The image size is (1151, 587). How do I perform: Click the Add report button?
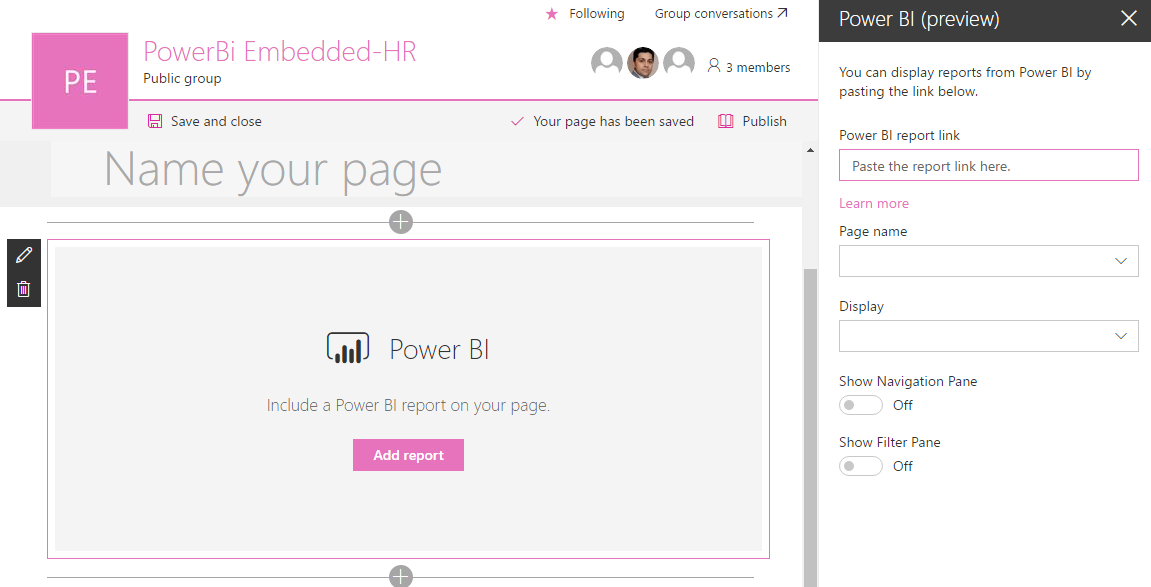point(408,455)
